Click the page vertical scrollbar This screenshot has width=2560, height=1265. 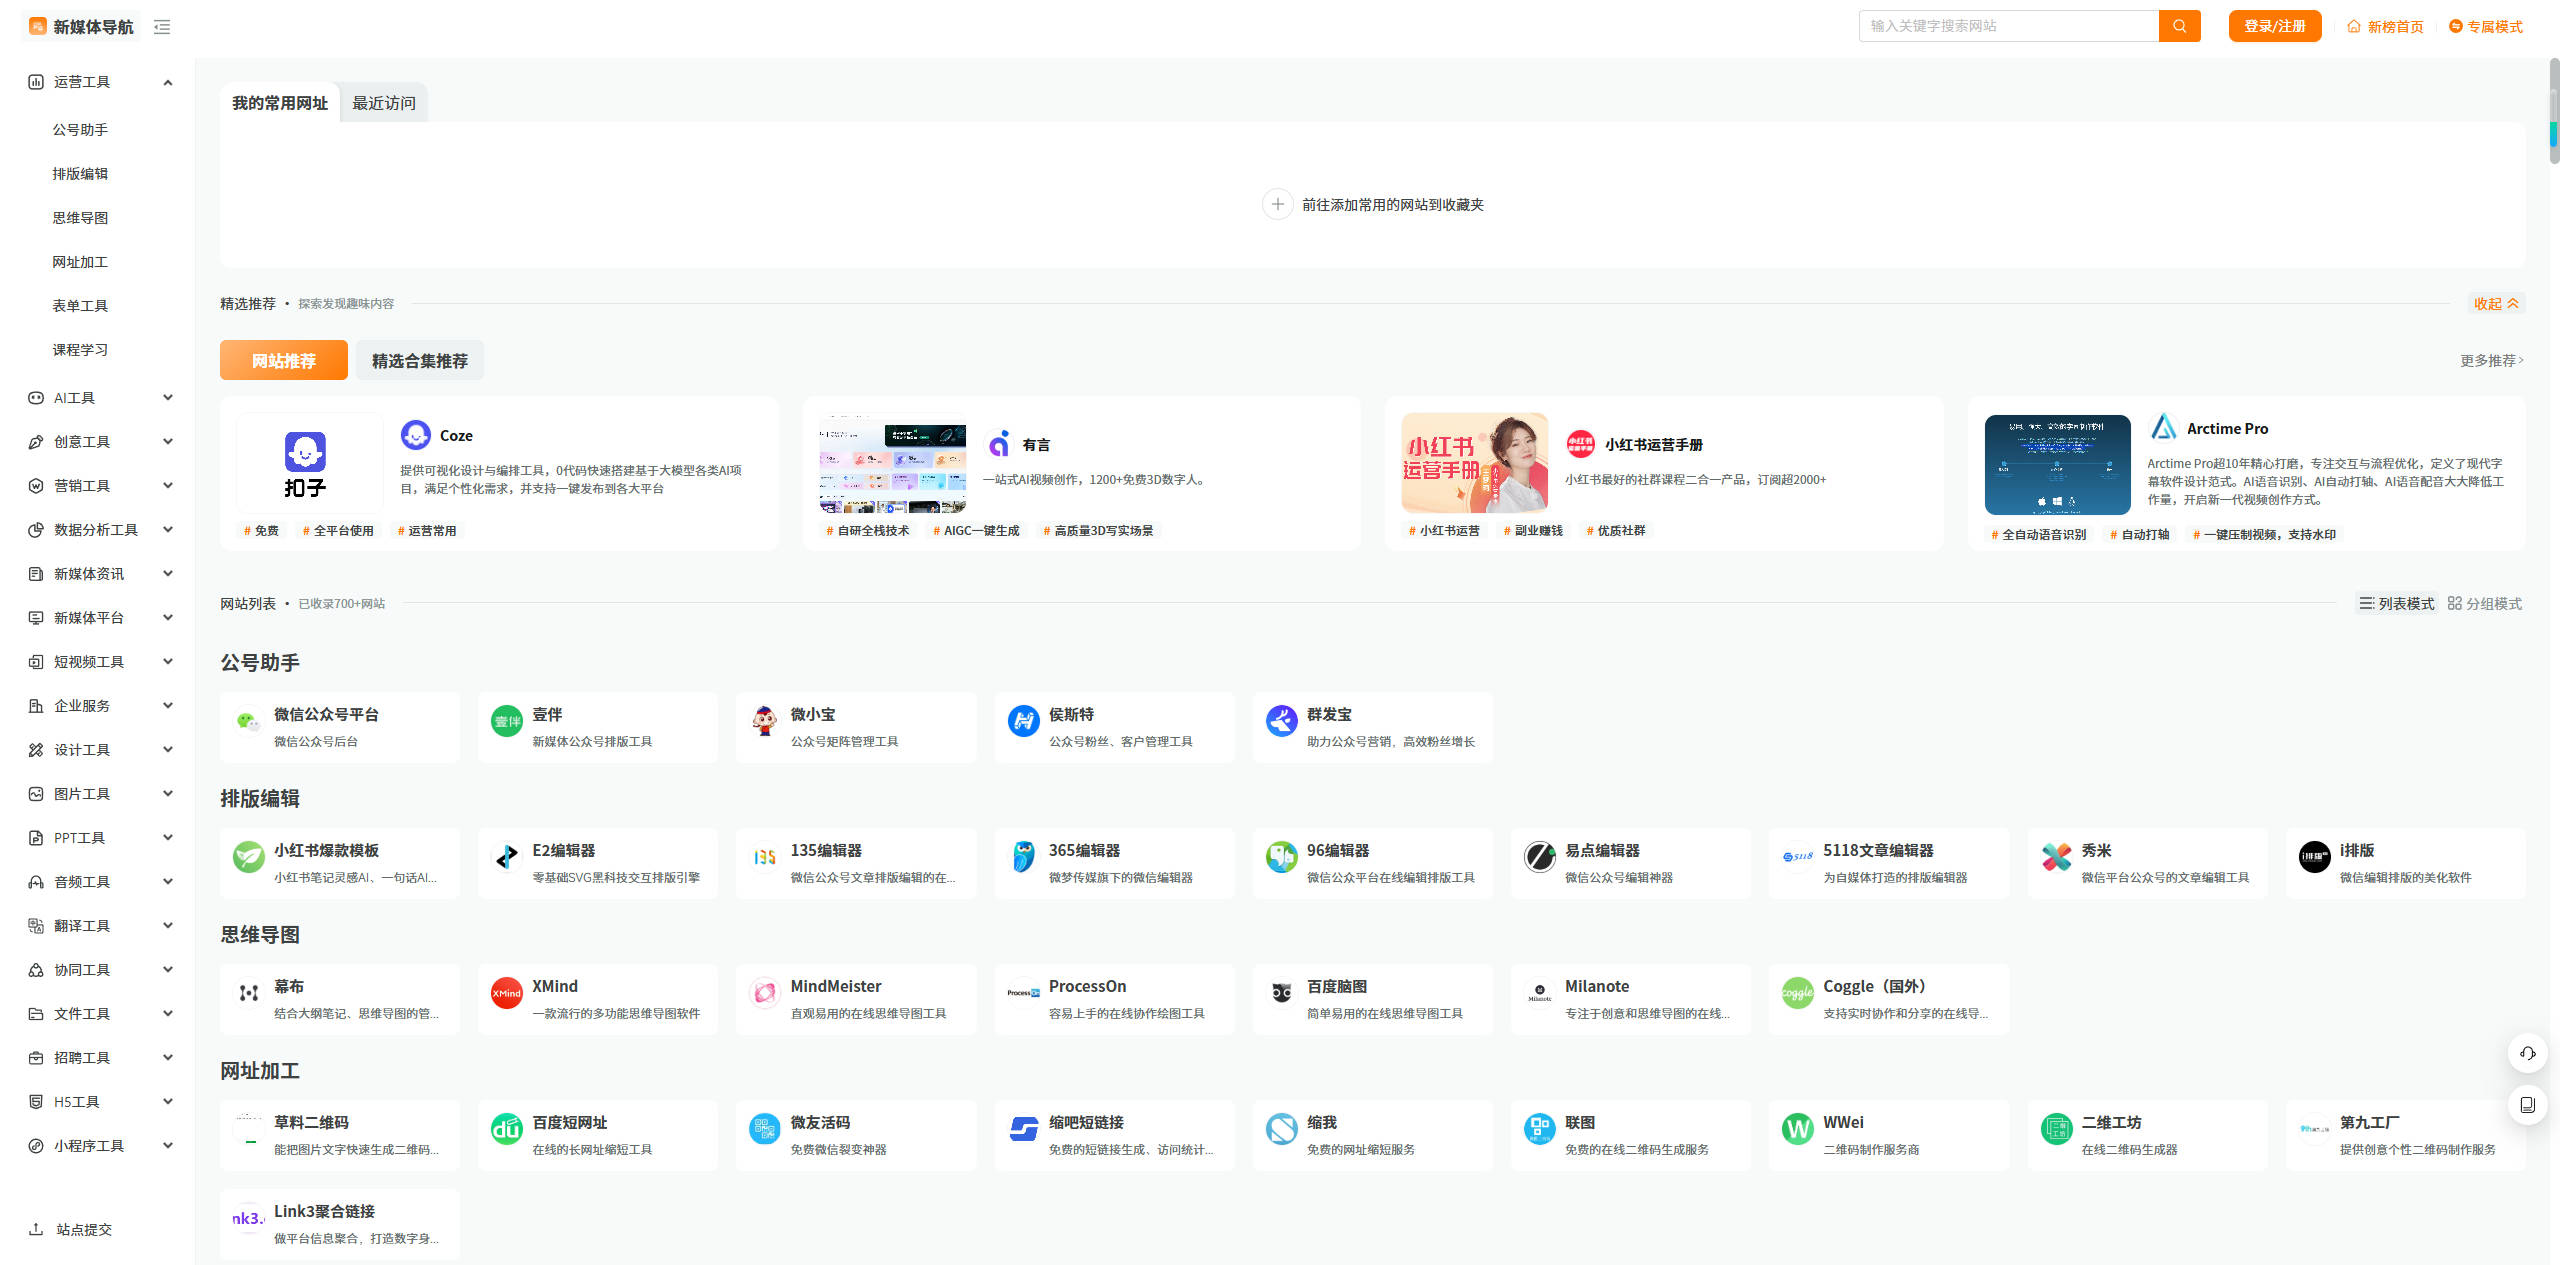(x=2554, y=110)
